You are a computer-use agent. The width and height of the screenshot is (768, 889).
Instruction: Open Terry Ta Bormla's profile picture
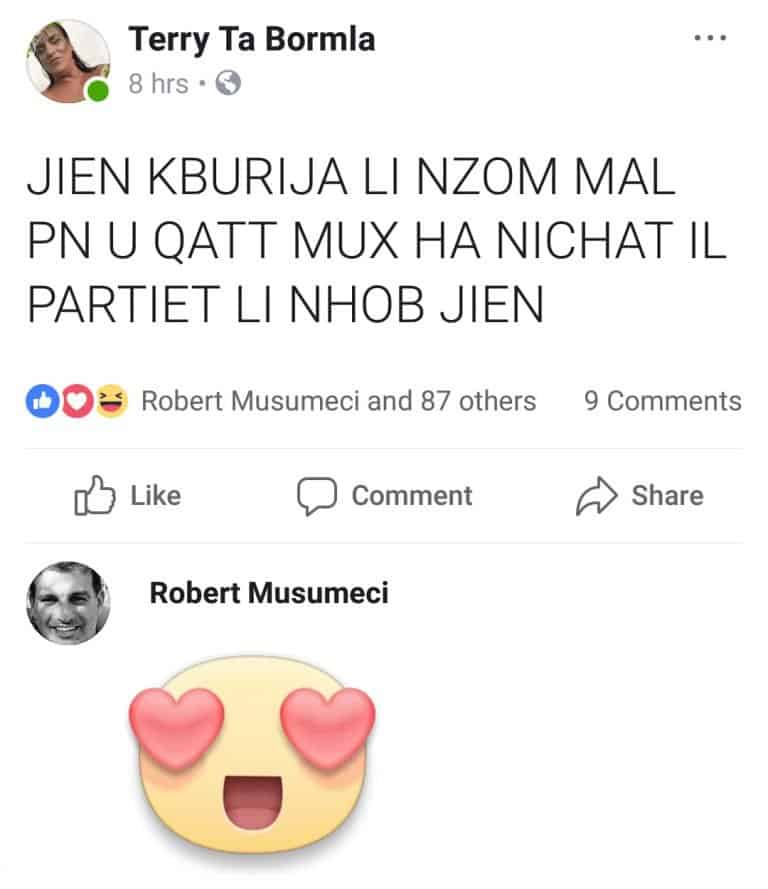pos(68,61)
